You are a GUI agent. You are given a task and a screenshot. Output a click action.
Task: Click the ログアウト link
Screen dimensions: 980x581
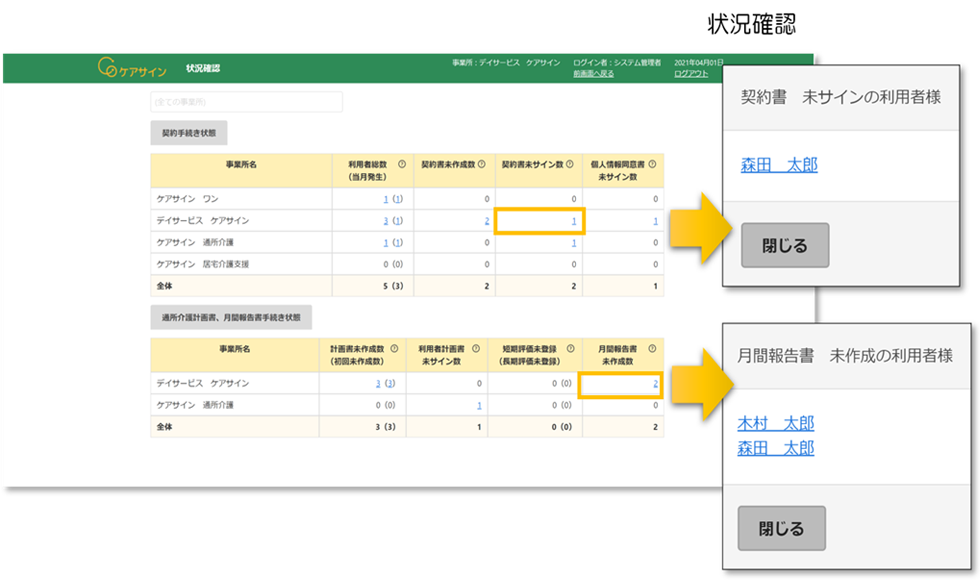coord(691,74)
